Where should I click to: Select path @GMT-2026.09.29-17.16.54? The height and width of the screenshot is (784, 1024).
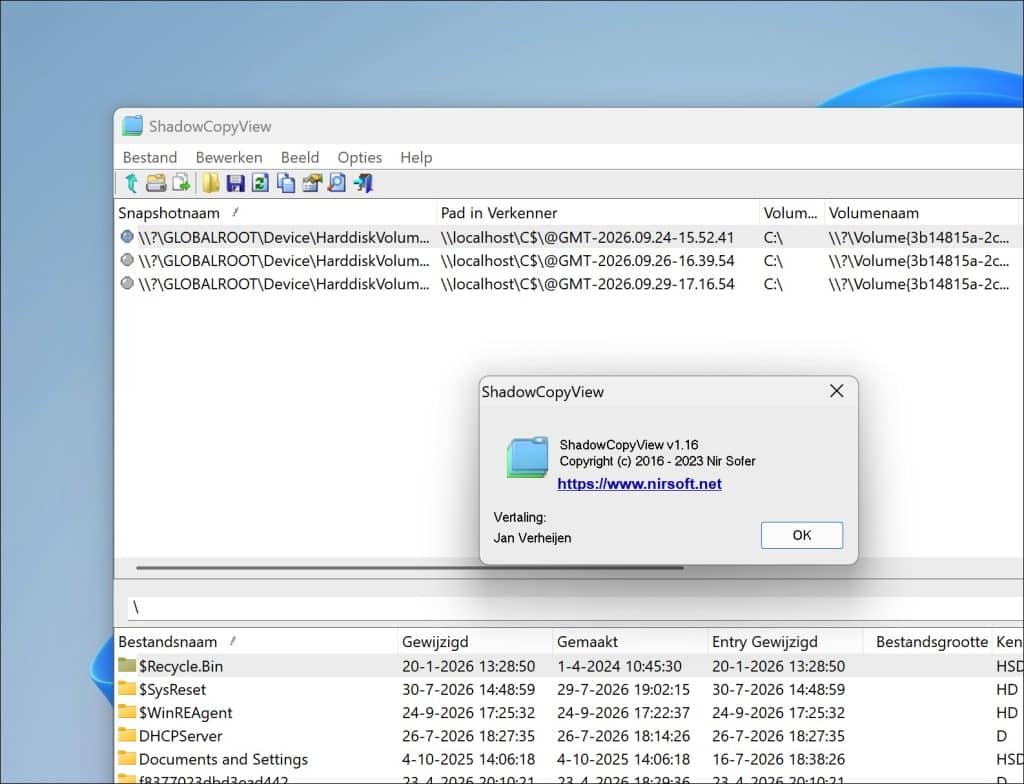click(587, 284)
